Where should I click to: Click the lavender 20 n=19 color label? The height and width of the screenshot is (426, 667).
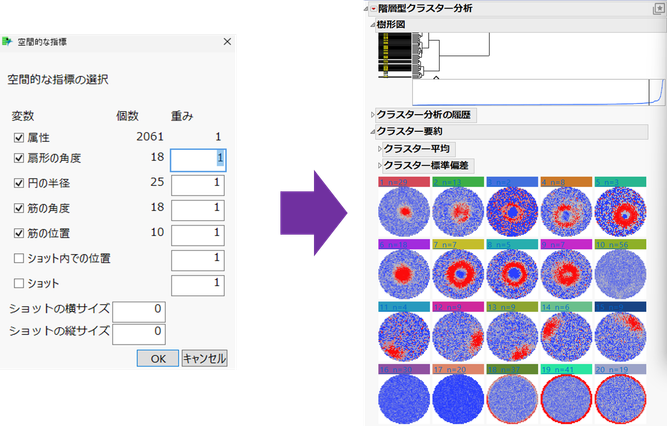(x=620, y=369)
